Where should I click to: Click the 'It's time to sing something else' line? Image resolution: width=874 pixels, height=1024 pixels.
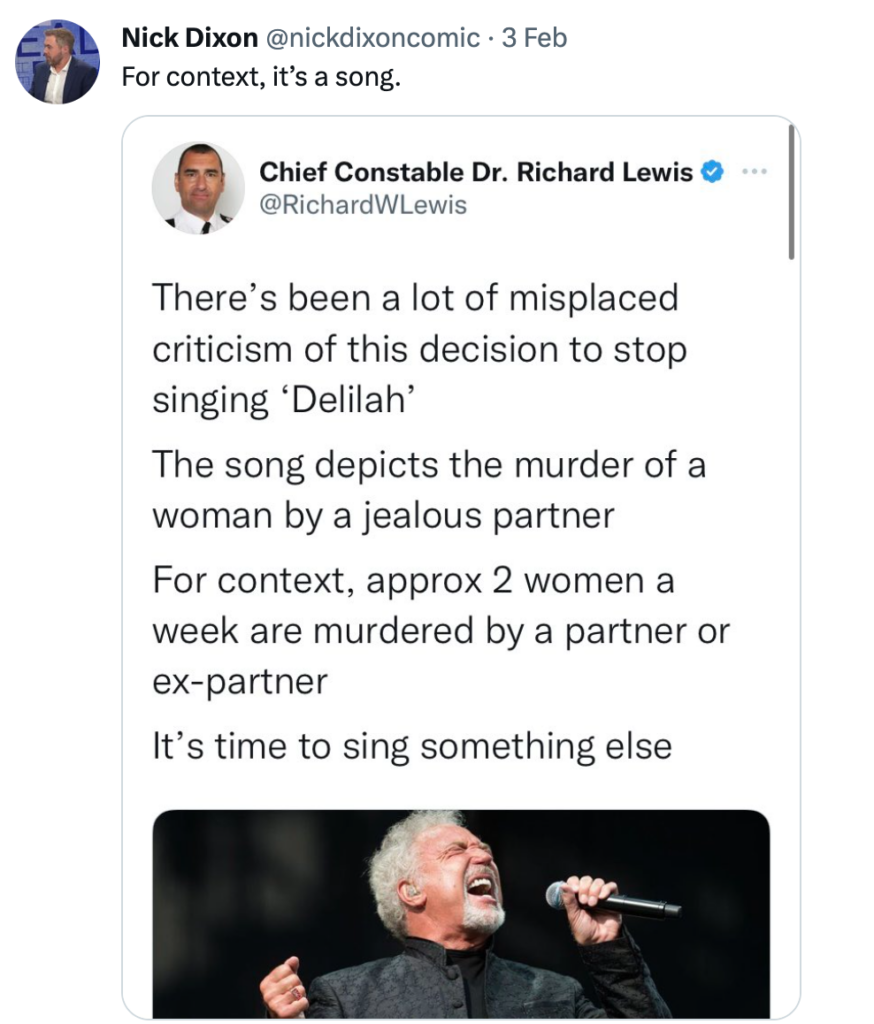tap(412, 746)
